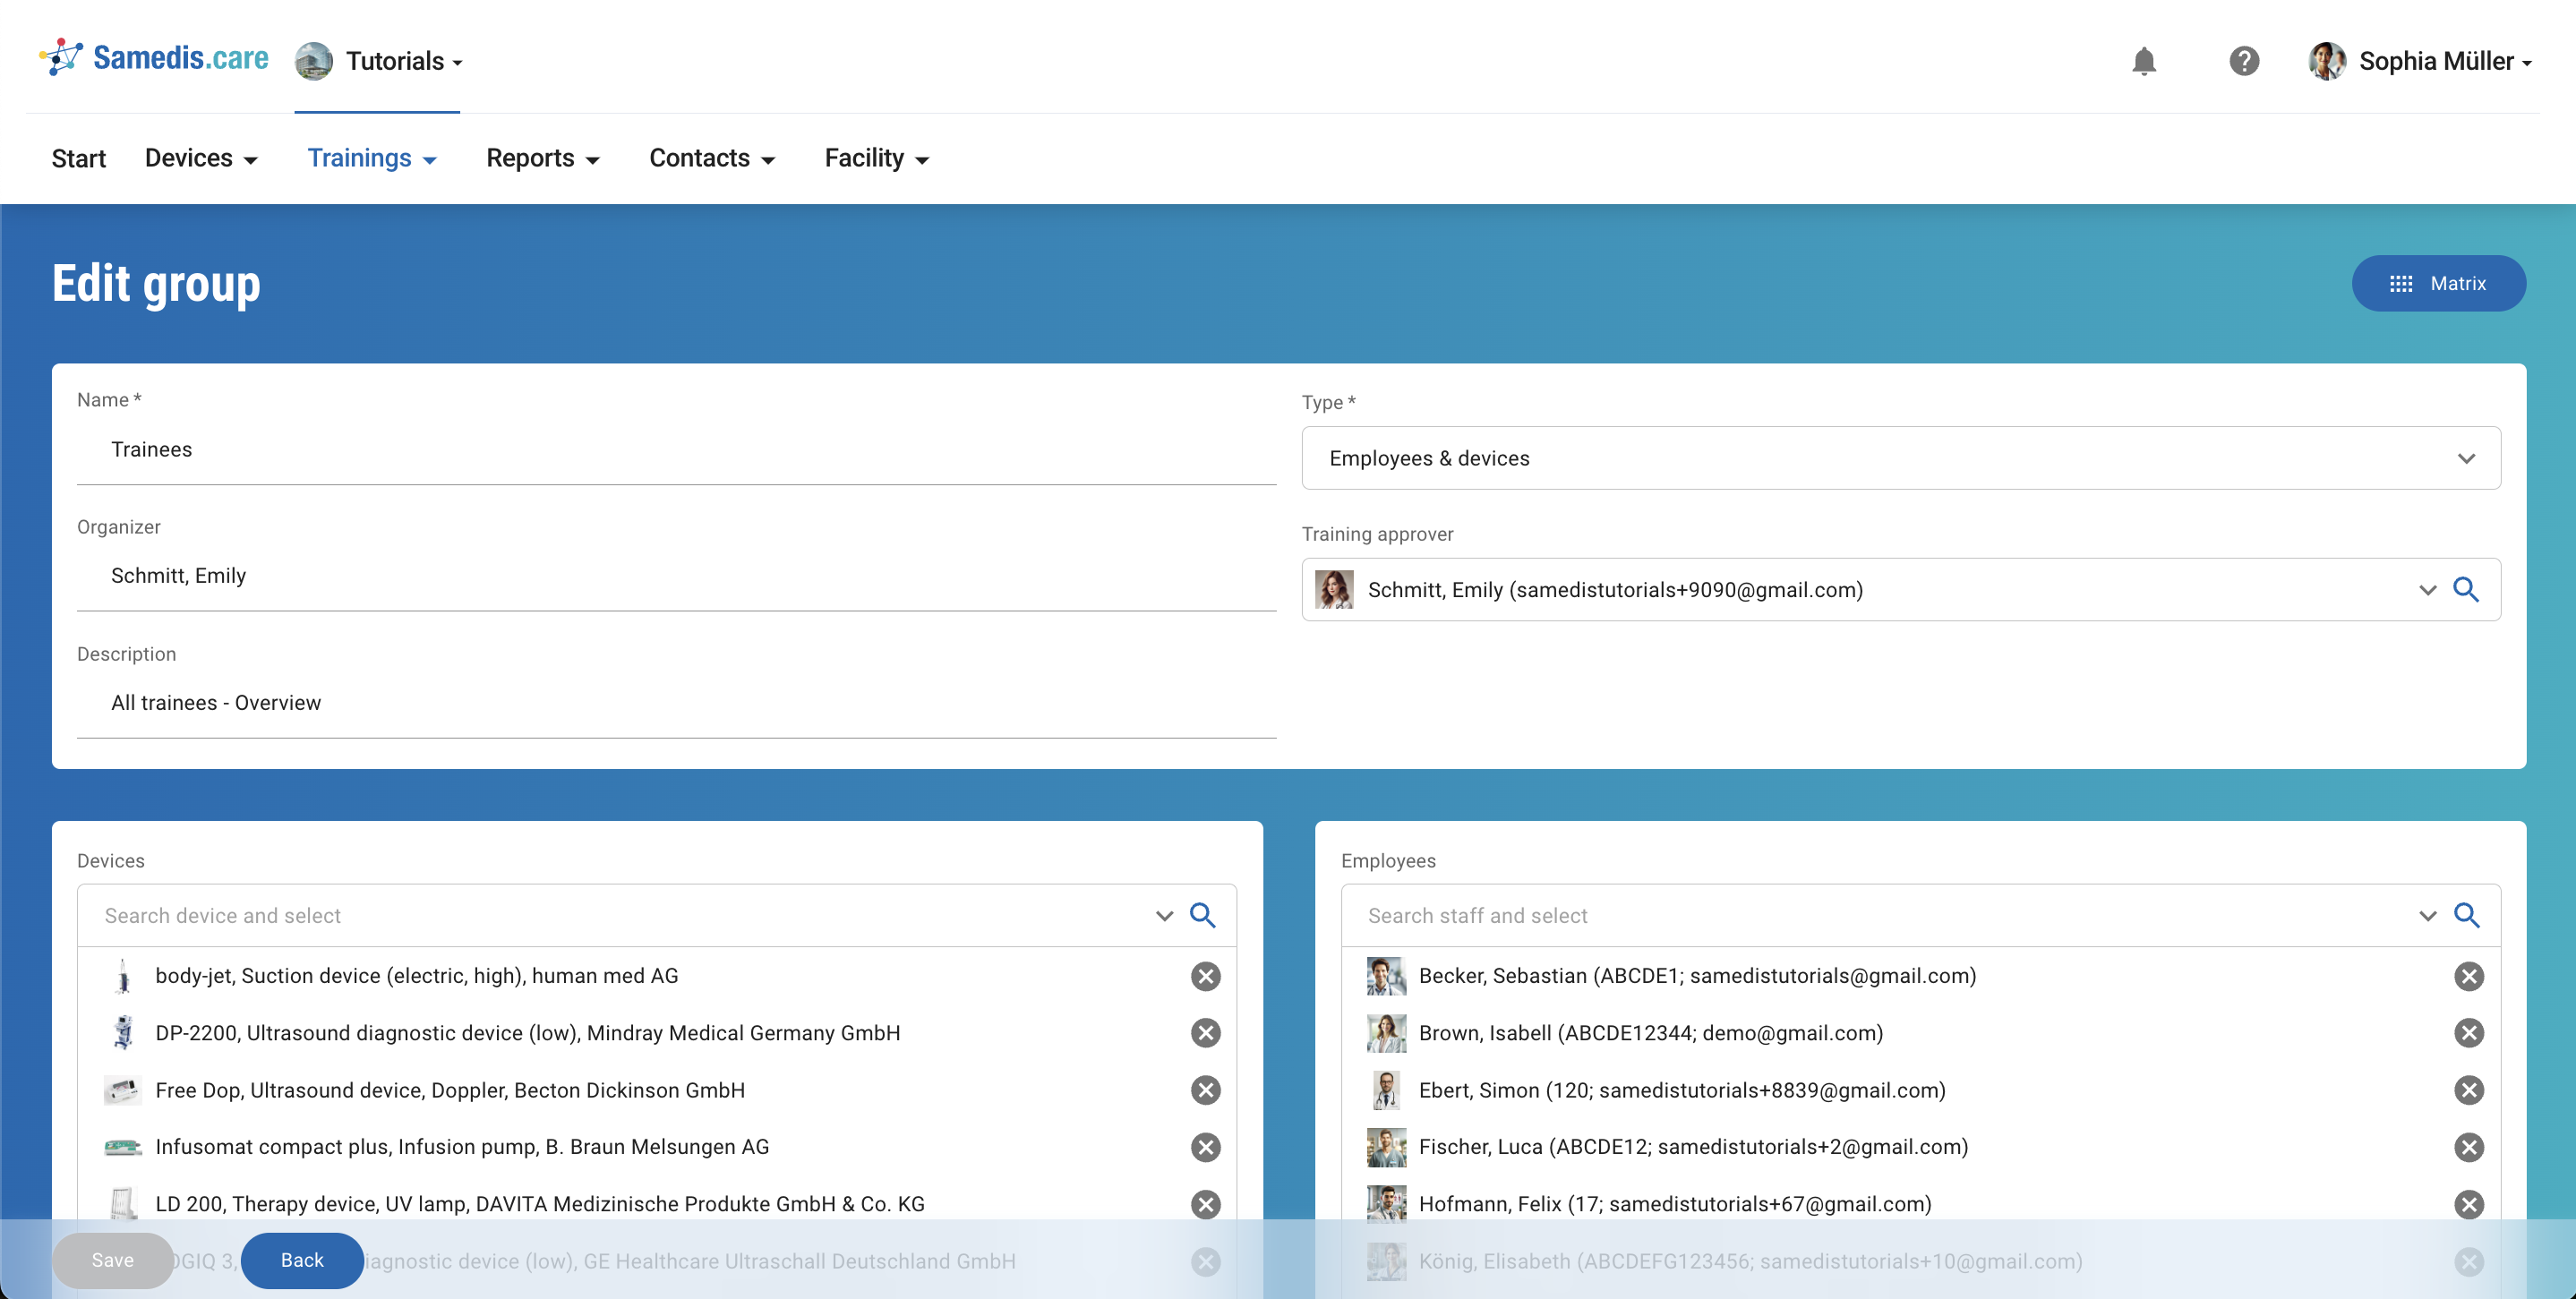
Task: Click the device search magnifier icon
Action: (1203, 915)
